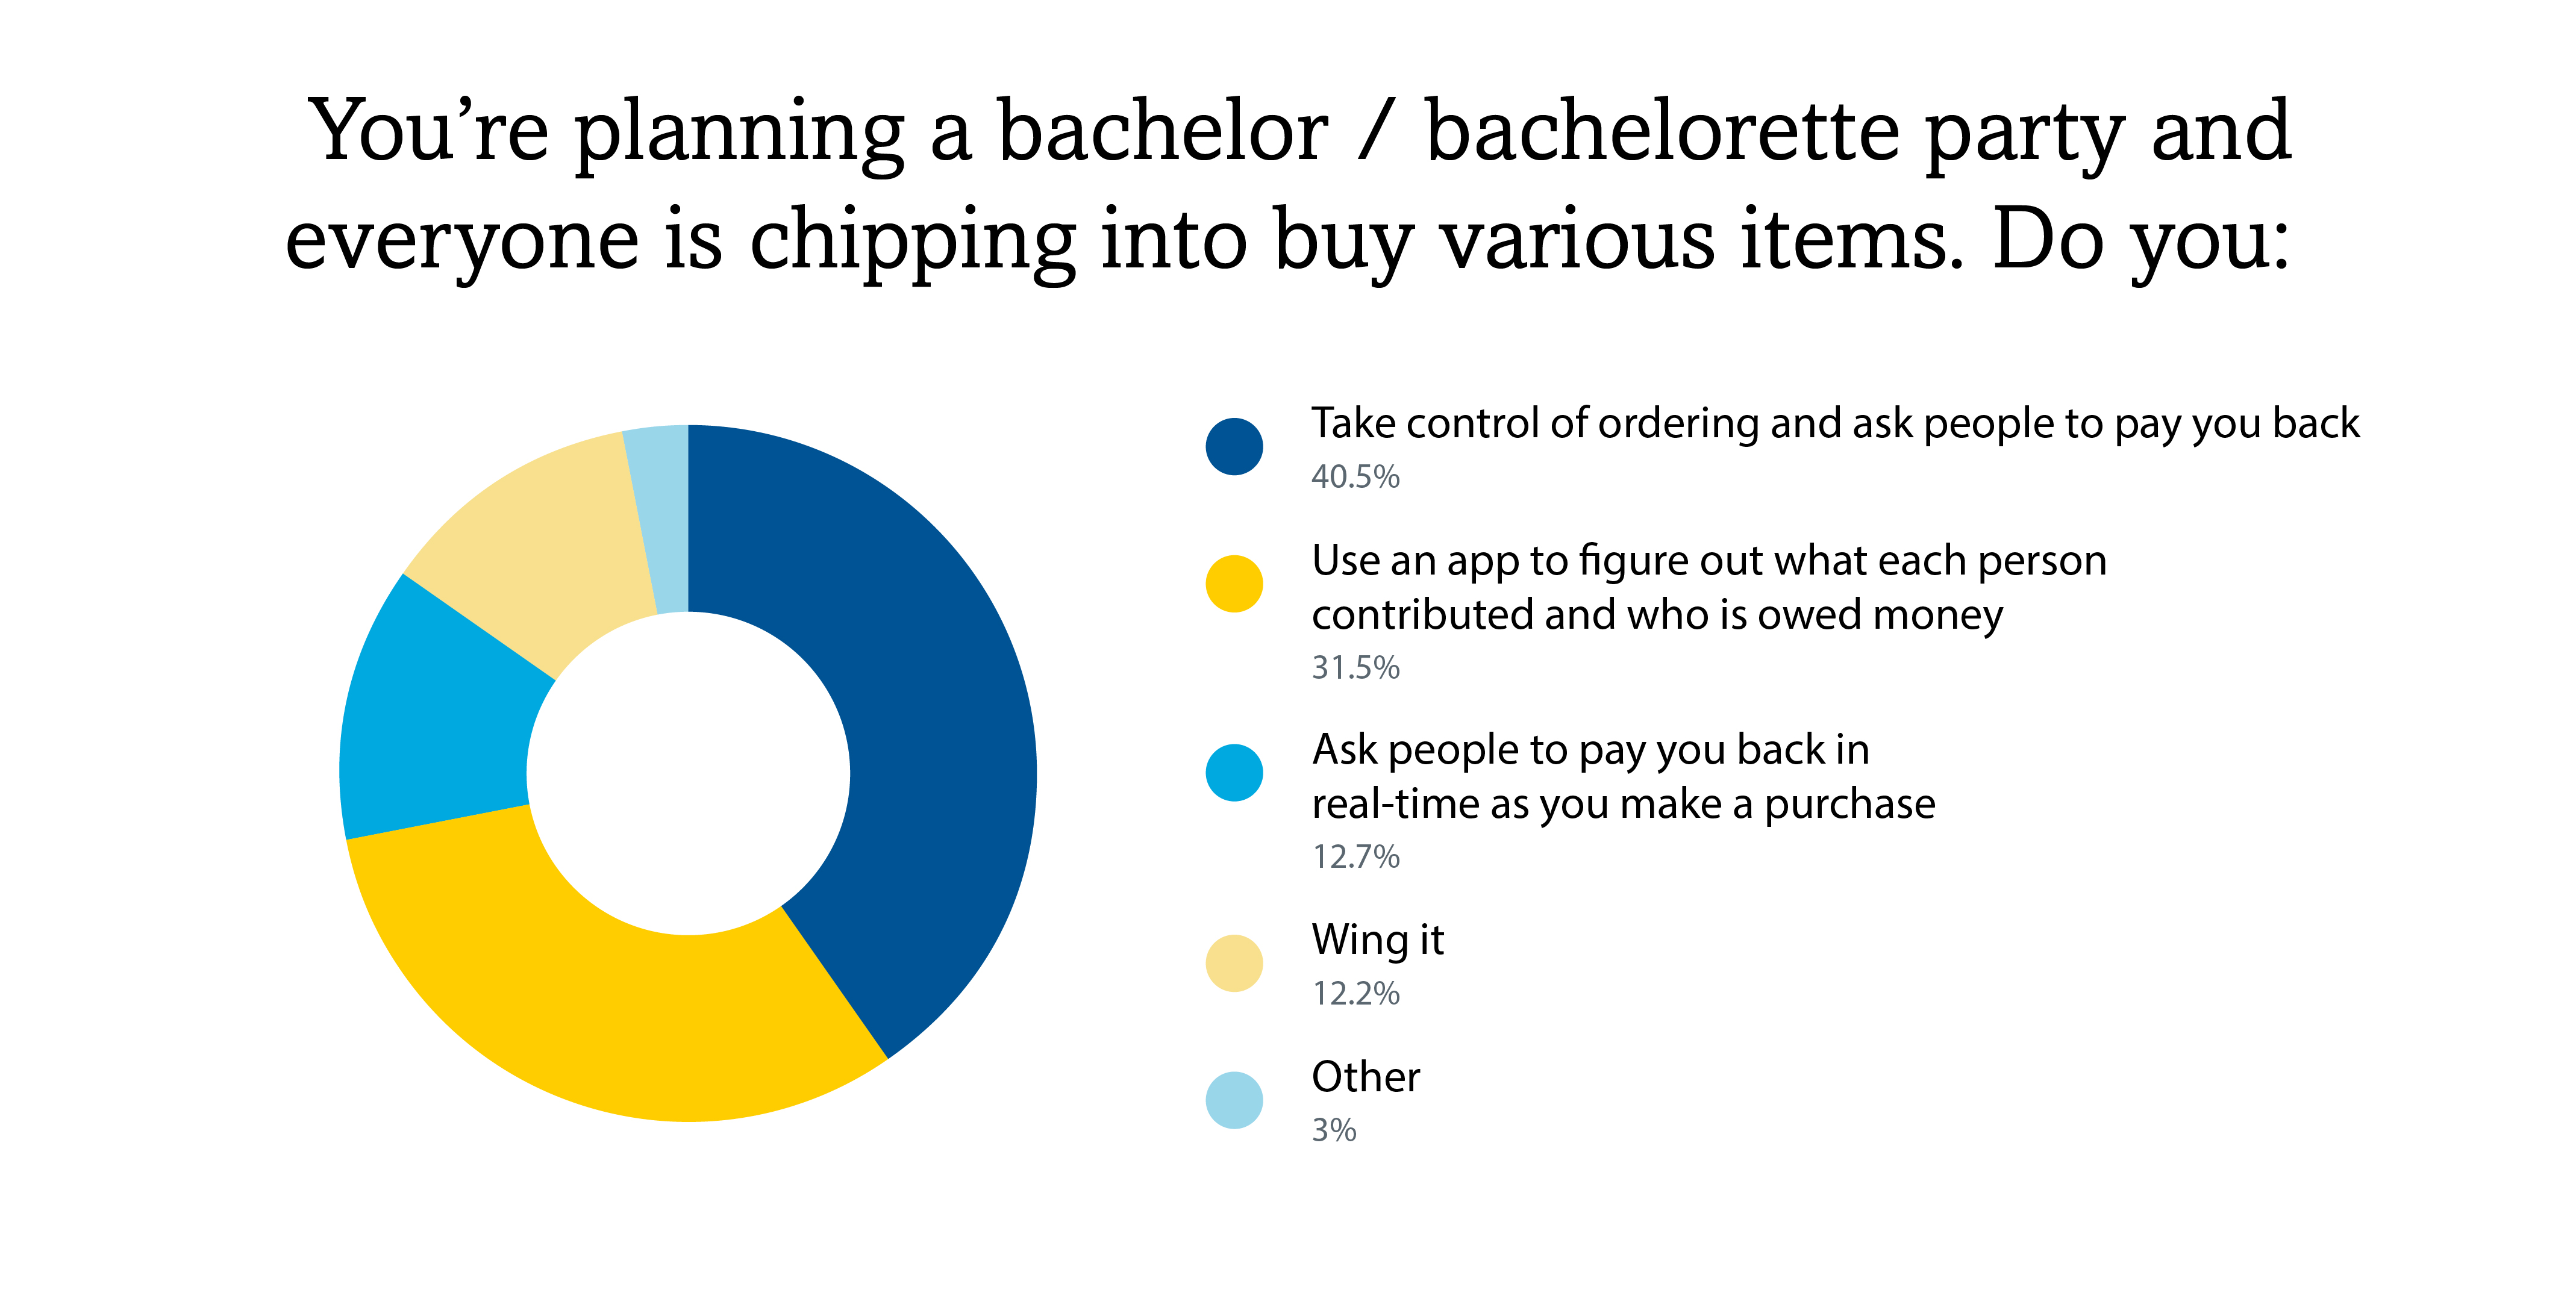
Task: Click the 'Wing it' legend label
Action: (x=1377, y=940)
